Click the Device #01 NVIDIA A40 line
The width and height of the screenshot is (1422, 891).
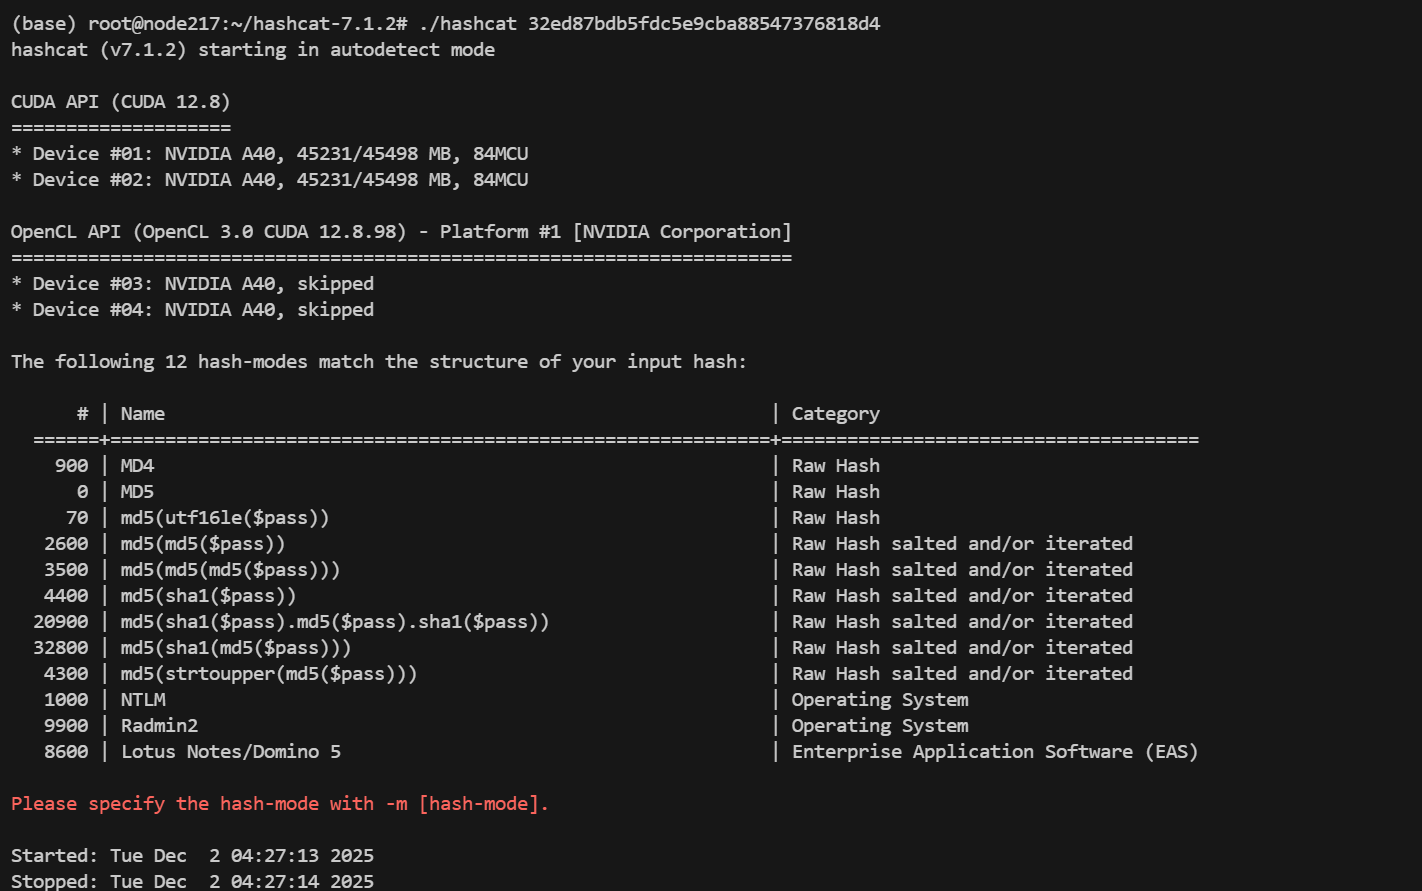click(270, 154)
